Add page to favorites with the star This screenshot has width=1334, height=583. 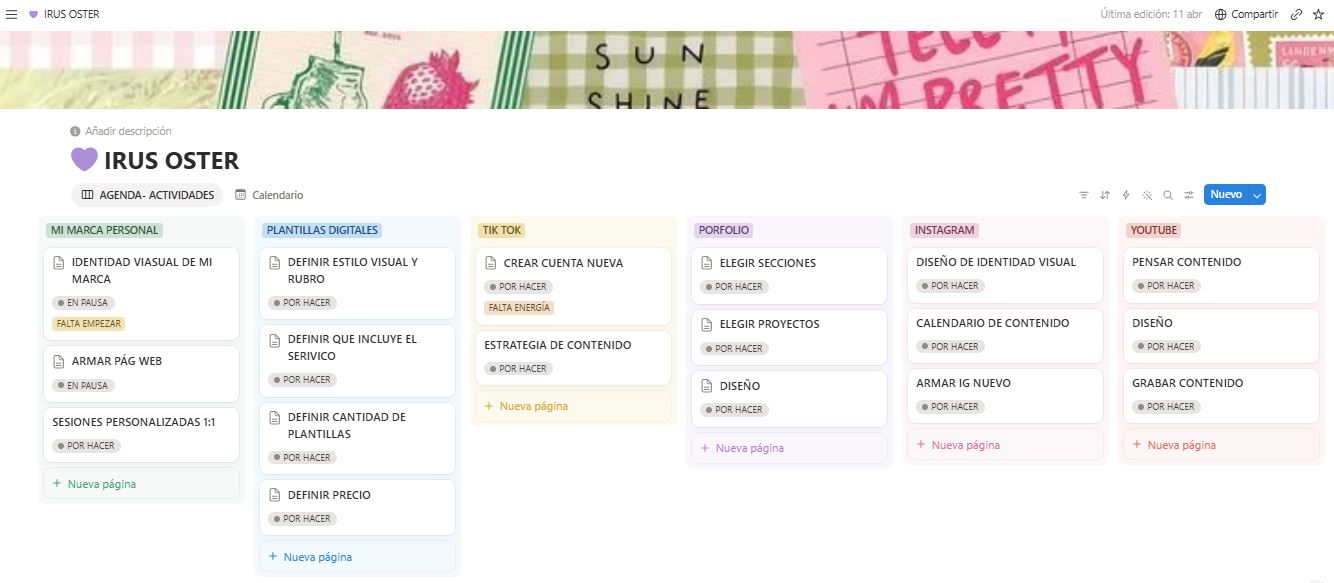(1318, 15)
